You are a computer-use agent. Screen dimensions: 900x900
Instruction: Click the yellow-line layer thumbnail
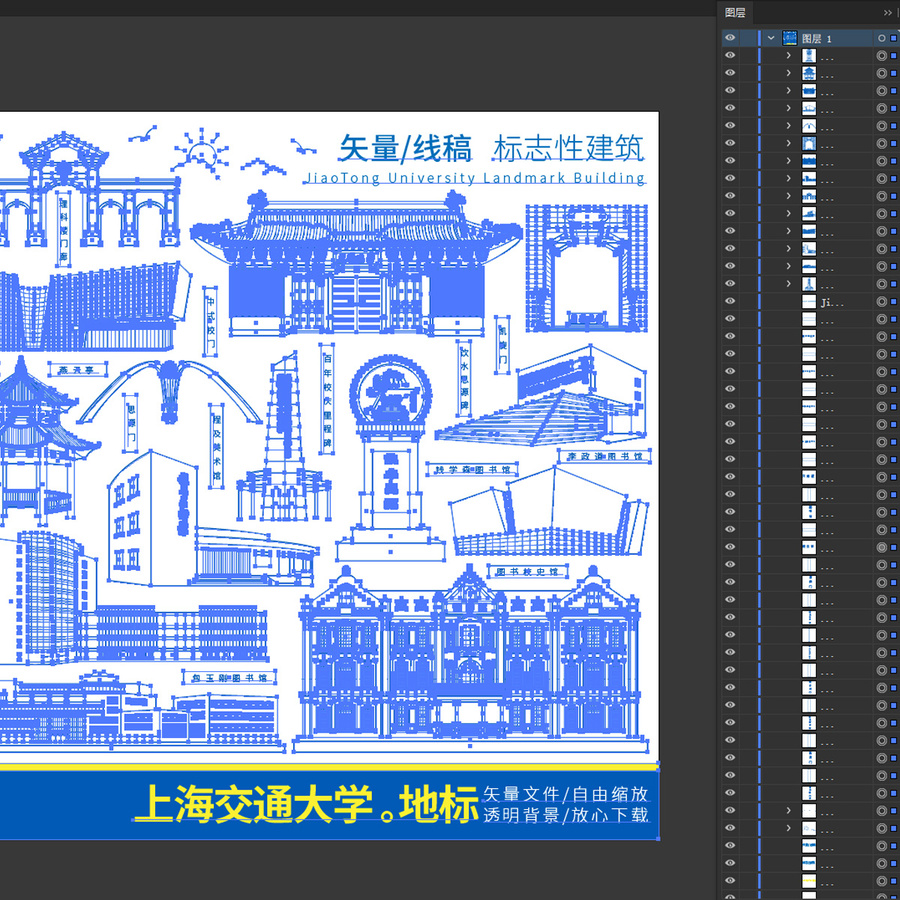809,880
